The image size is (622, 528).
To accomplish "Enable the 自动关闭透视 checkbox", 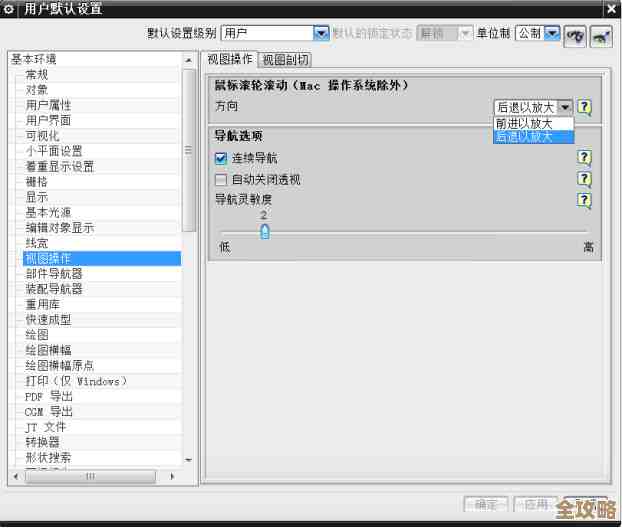I will (221, 180).
